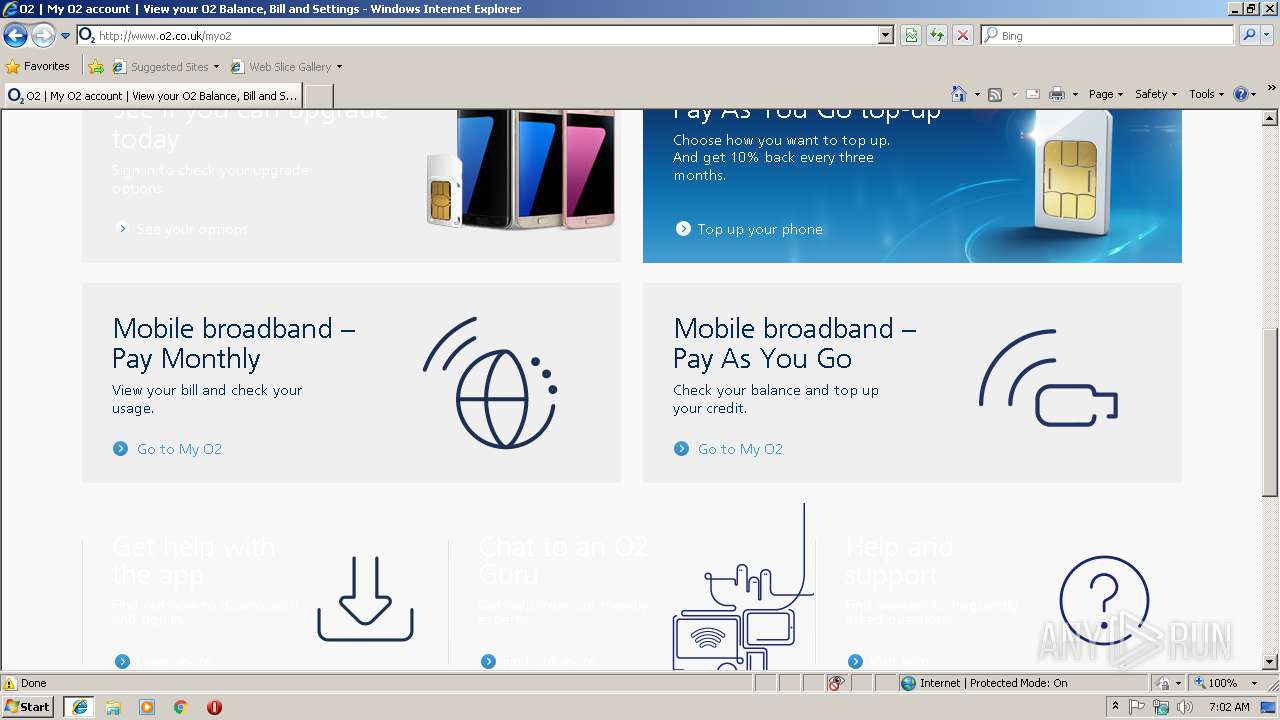This screenshot has height=720, width=1280.
Task: Expand the Print options dropdown arrow
Action: 1076,94
